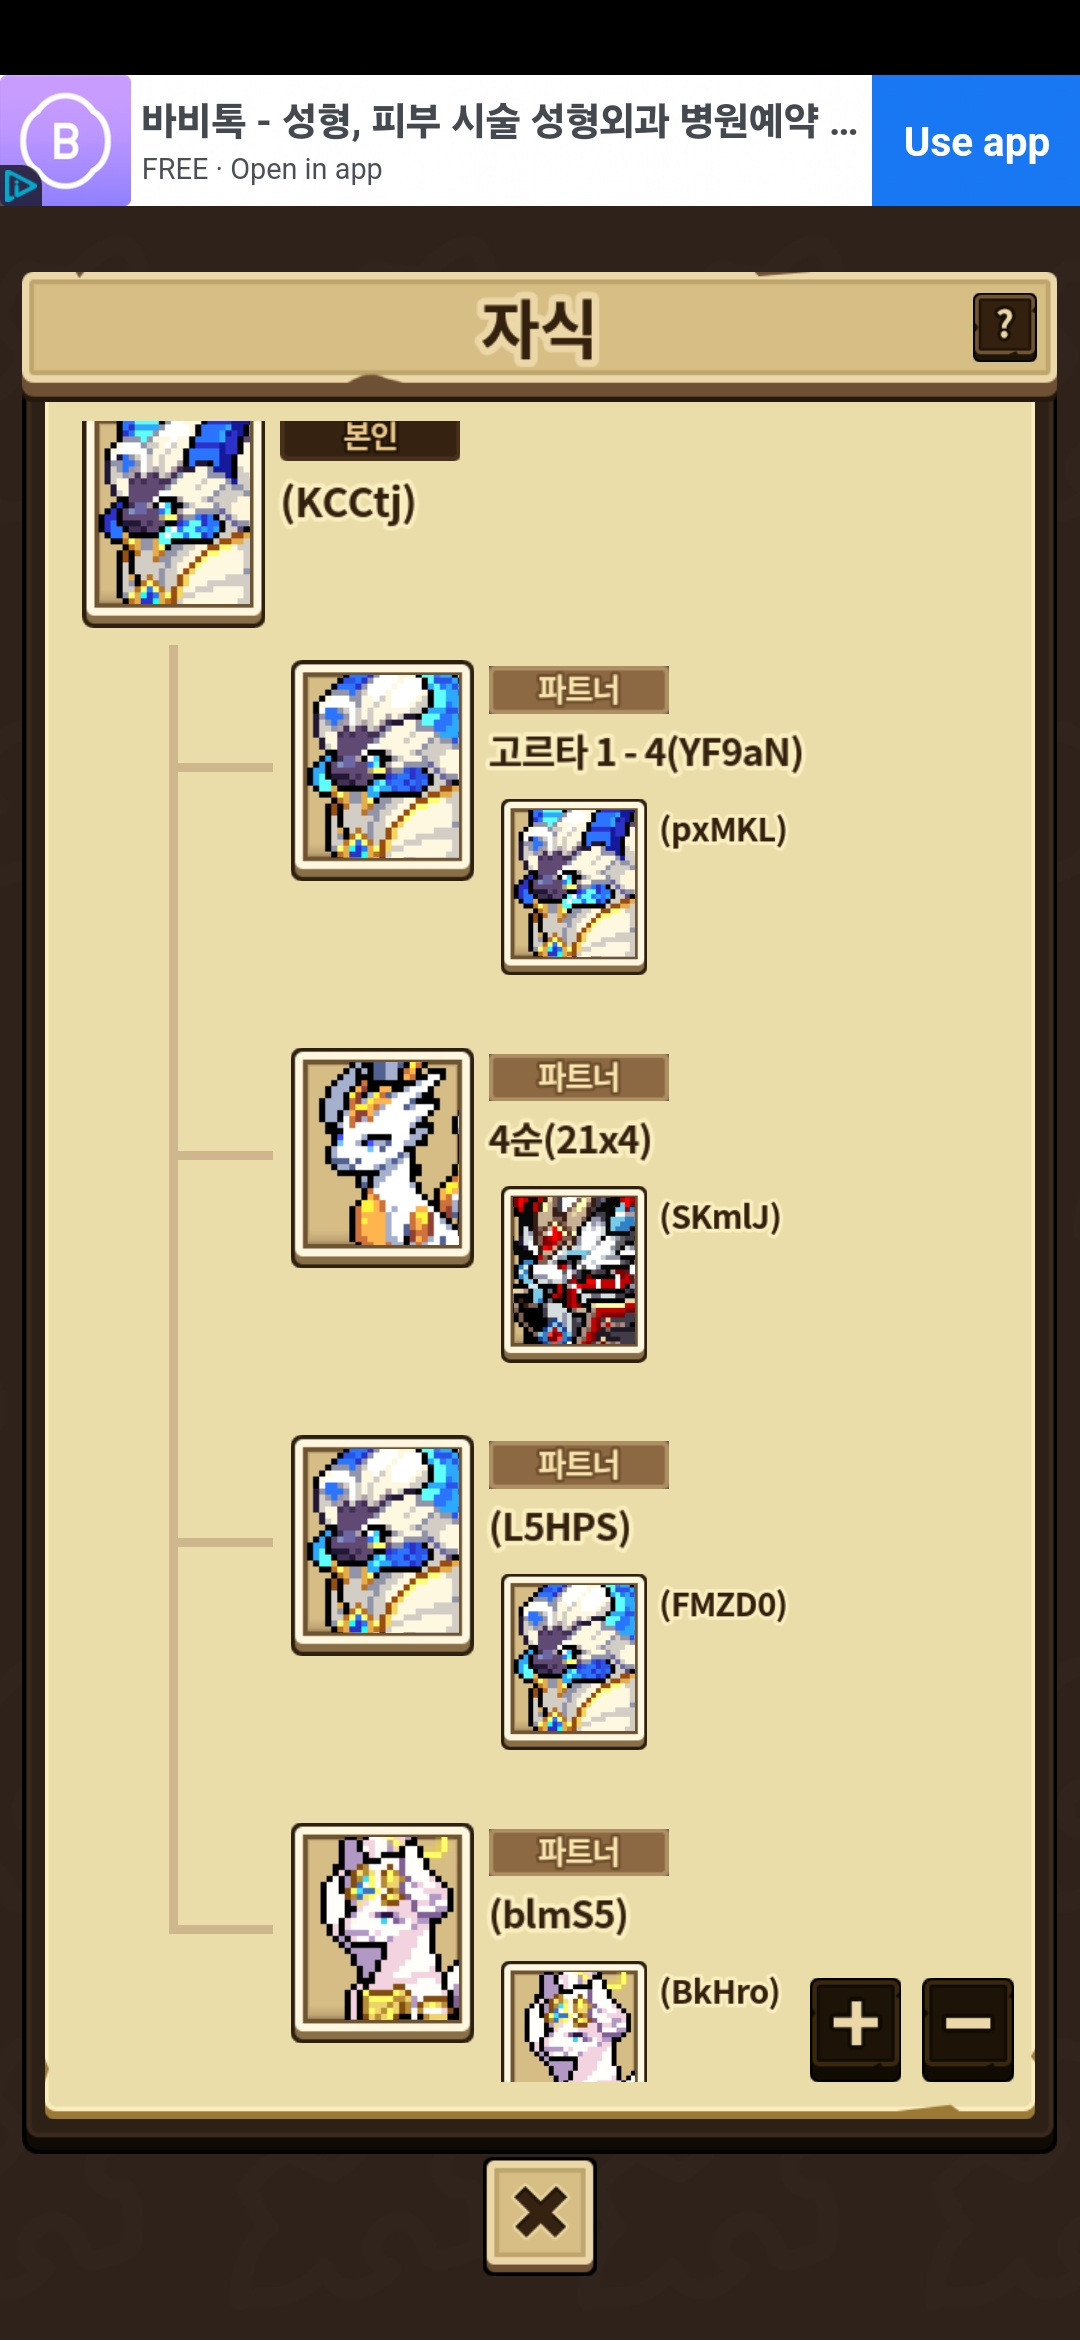
Task: Open child dragon FMZD0 portrait
Action: click(574, 1661)
